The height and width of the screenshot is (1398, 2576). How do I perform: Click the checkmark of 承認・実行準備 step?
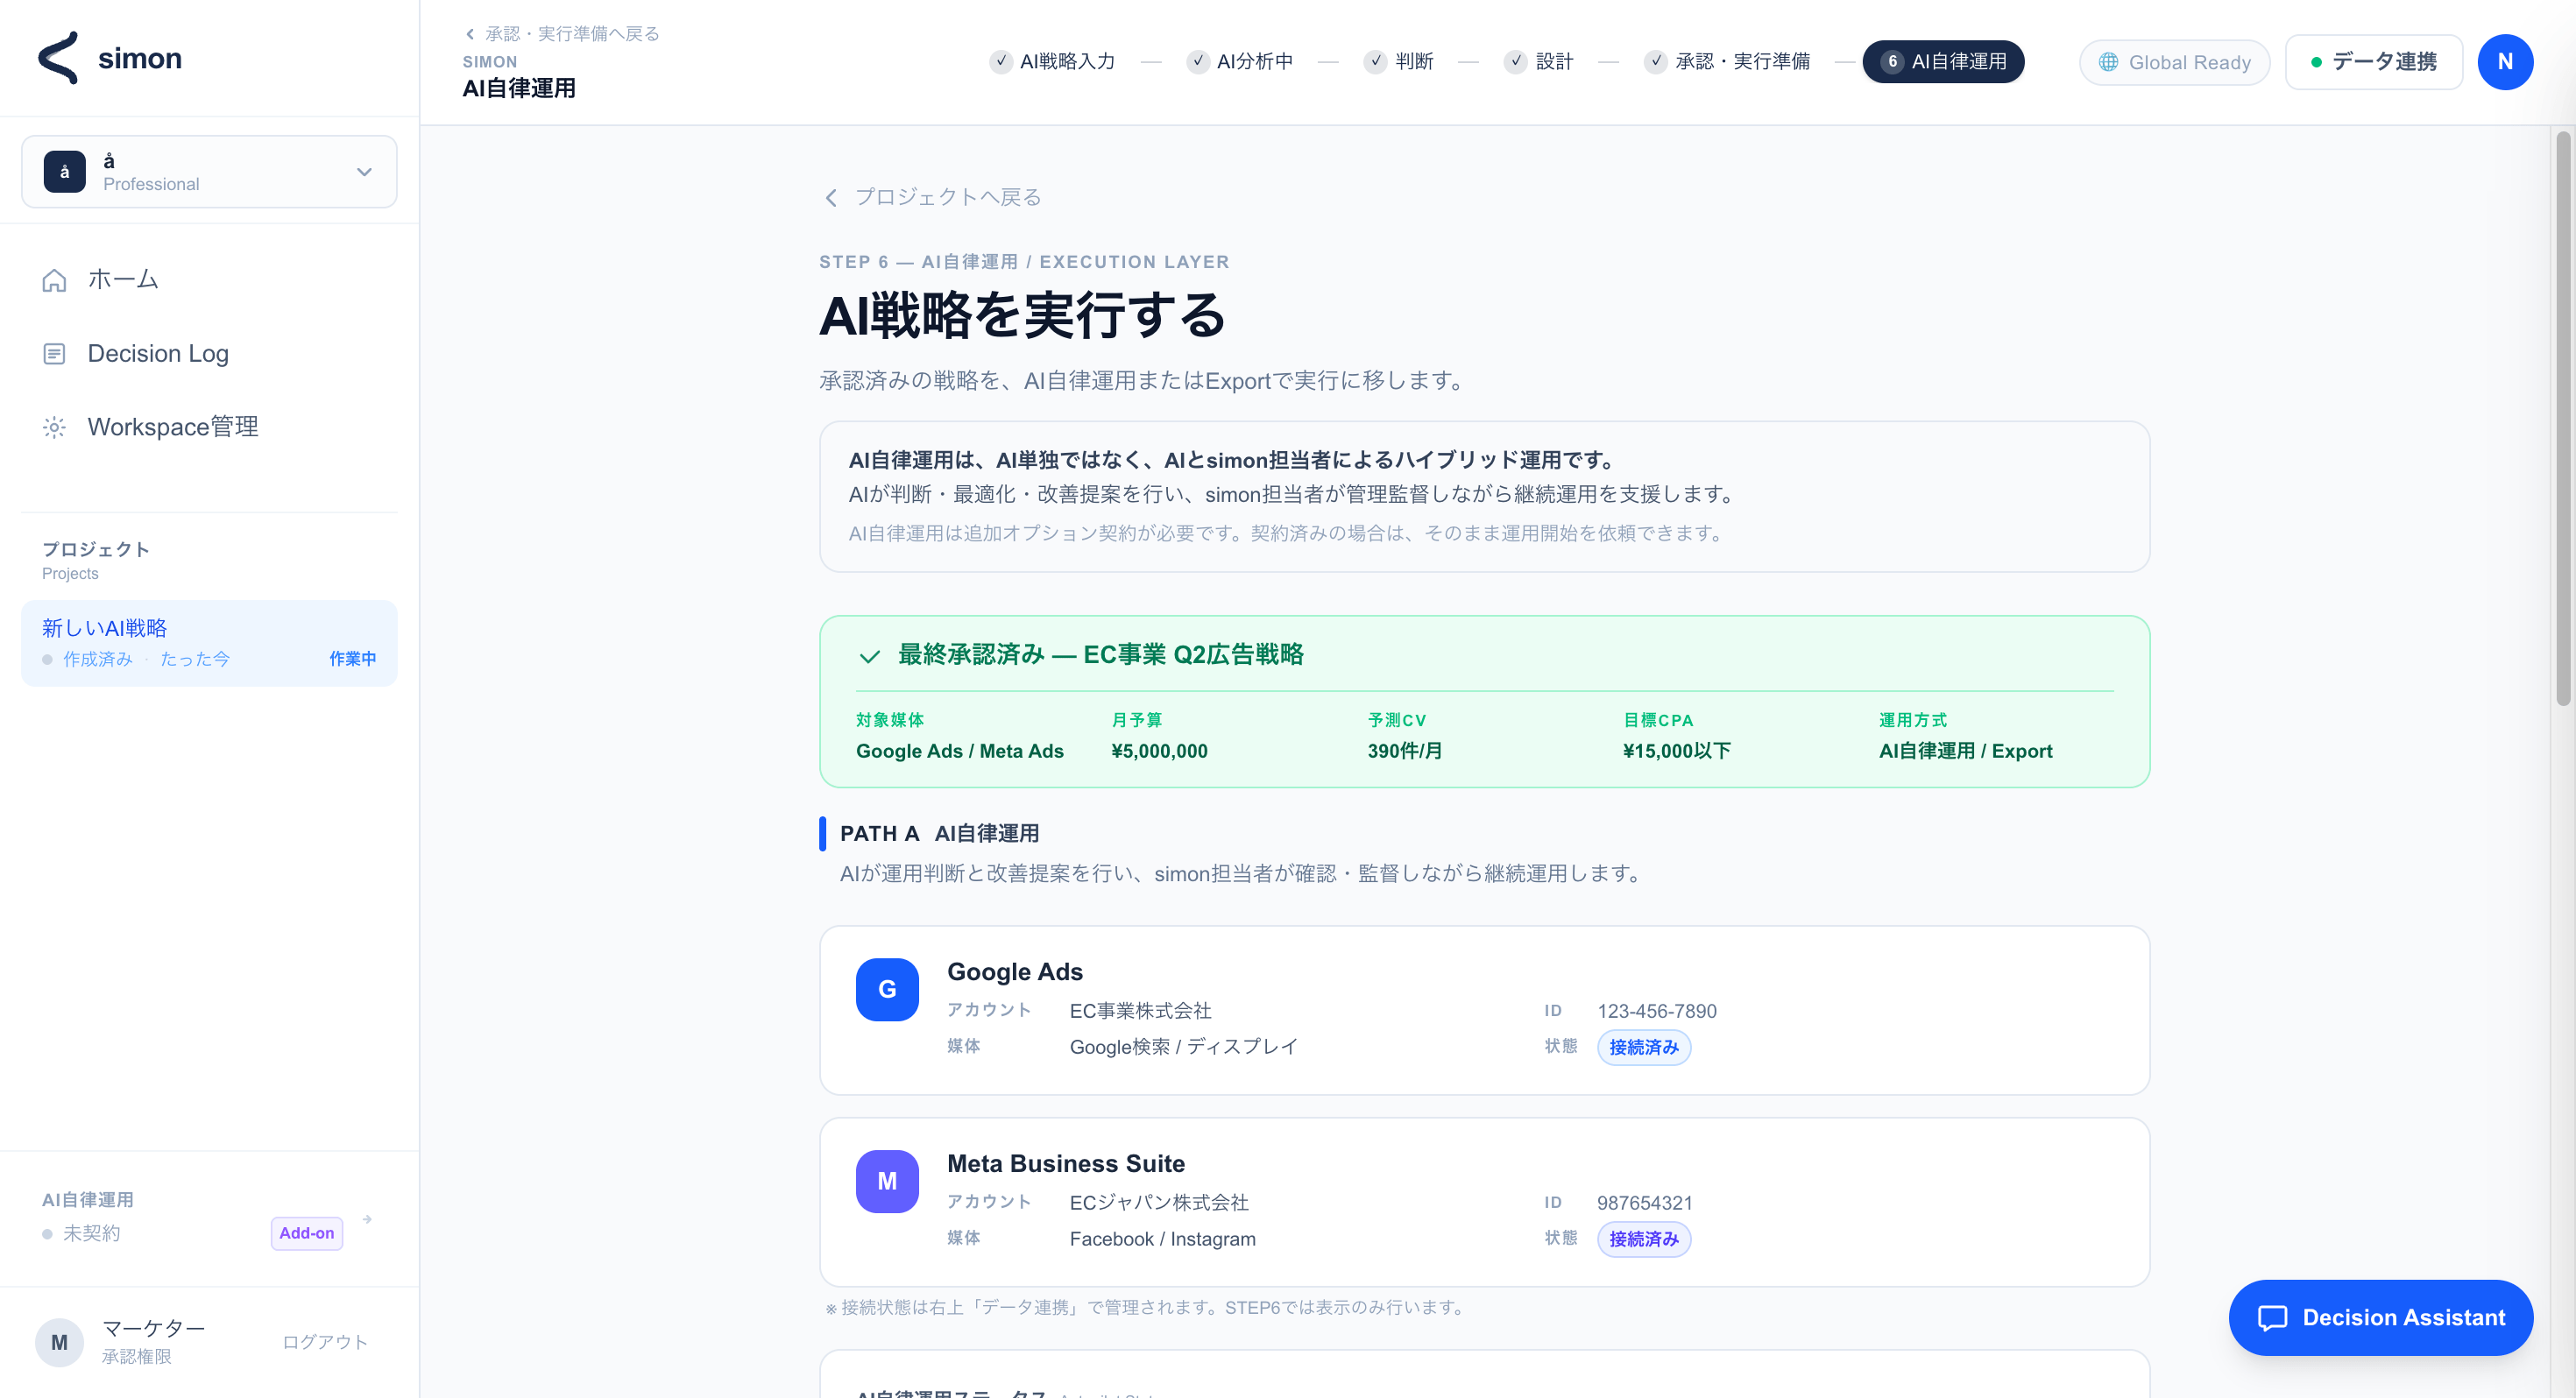pos(1656,62)
